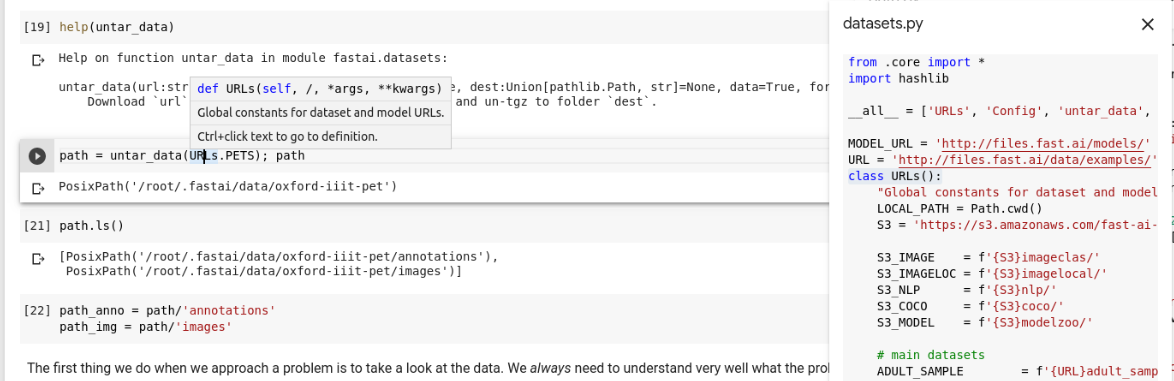Screen dimensions: 1174x381
Task: Select the help(untar_data) code cell
Action: (x=116, y=28)
